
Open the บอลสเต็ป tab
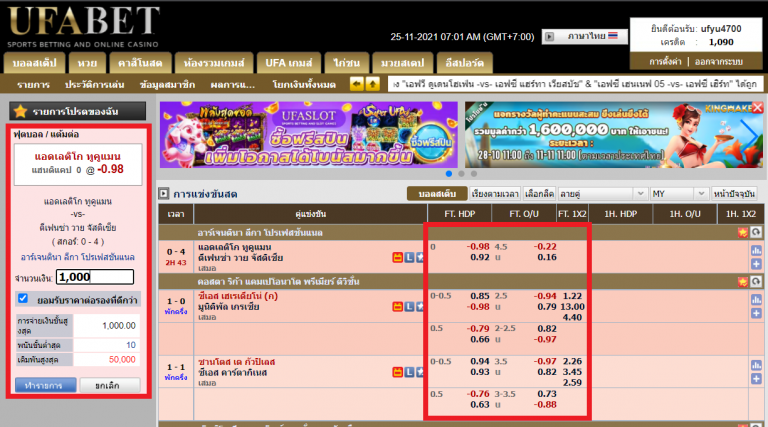(x=35, y=63)
